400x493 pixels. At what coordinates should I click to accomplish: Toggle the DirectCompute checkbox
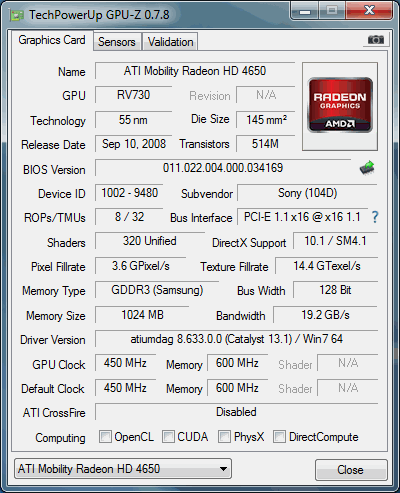pyautogui.click(x=279, y=437)
